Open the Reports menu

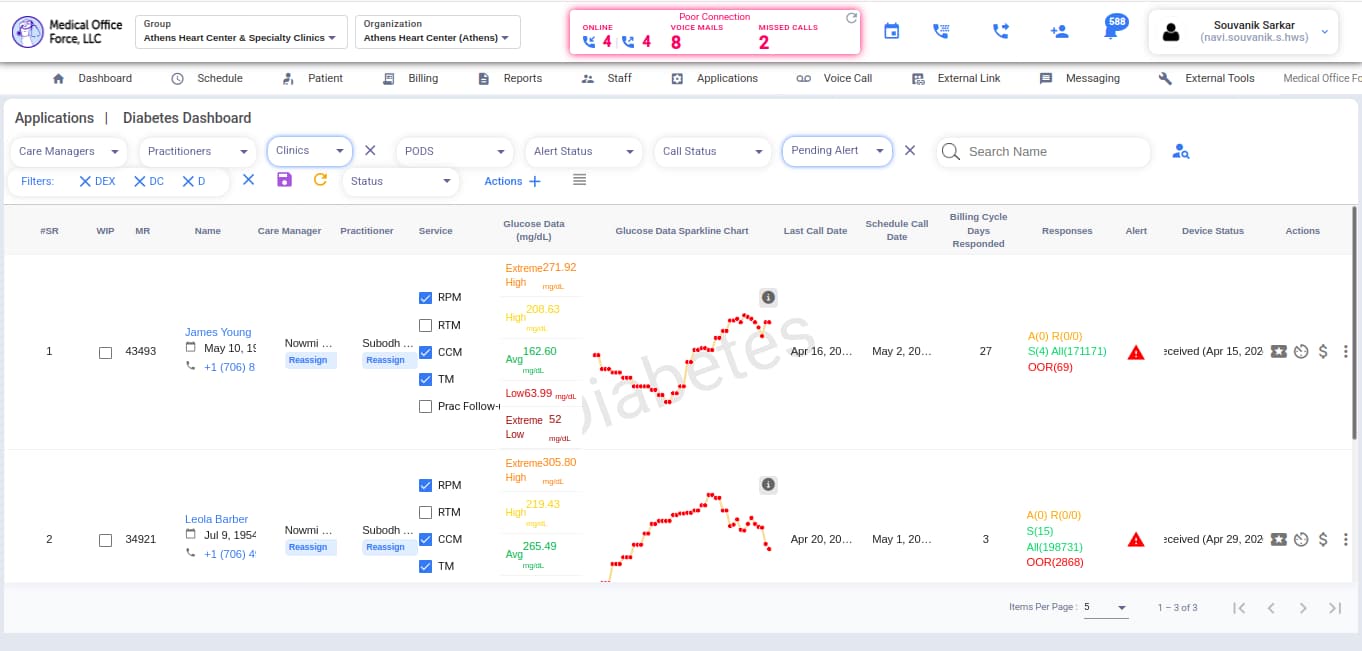click(x=510, y=78)
